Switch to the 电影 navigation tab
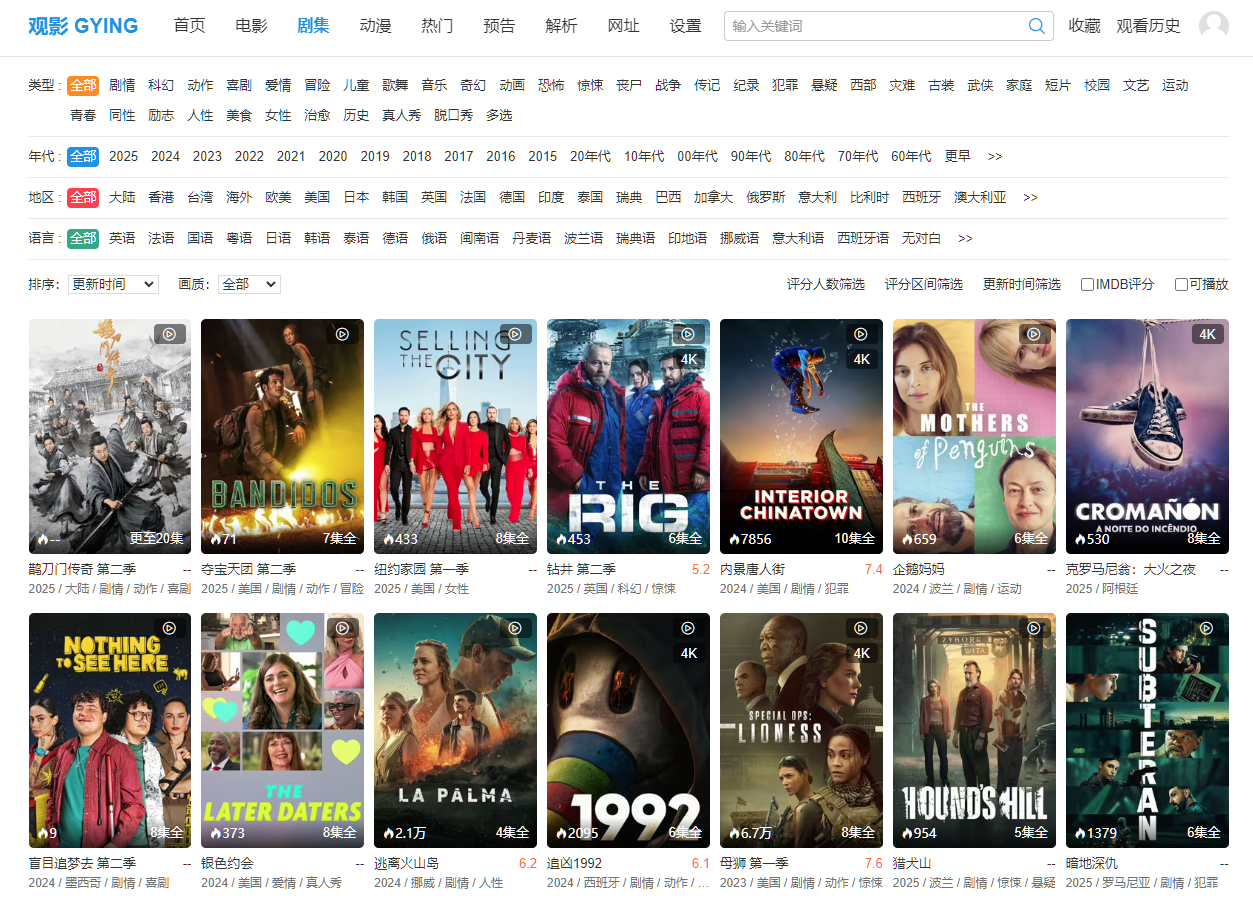 tap(251, 26)
